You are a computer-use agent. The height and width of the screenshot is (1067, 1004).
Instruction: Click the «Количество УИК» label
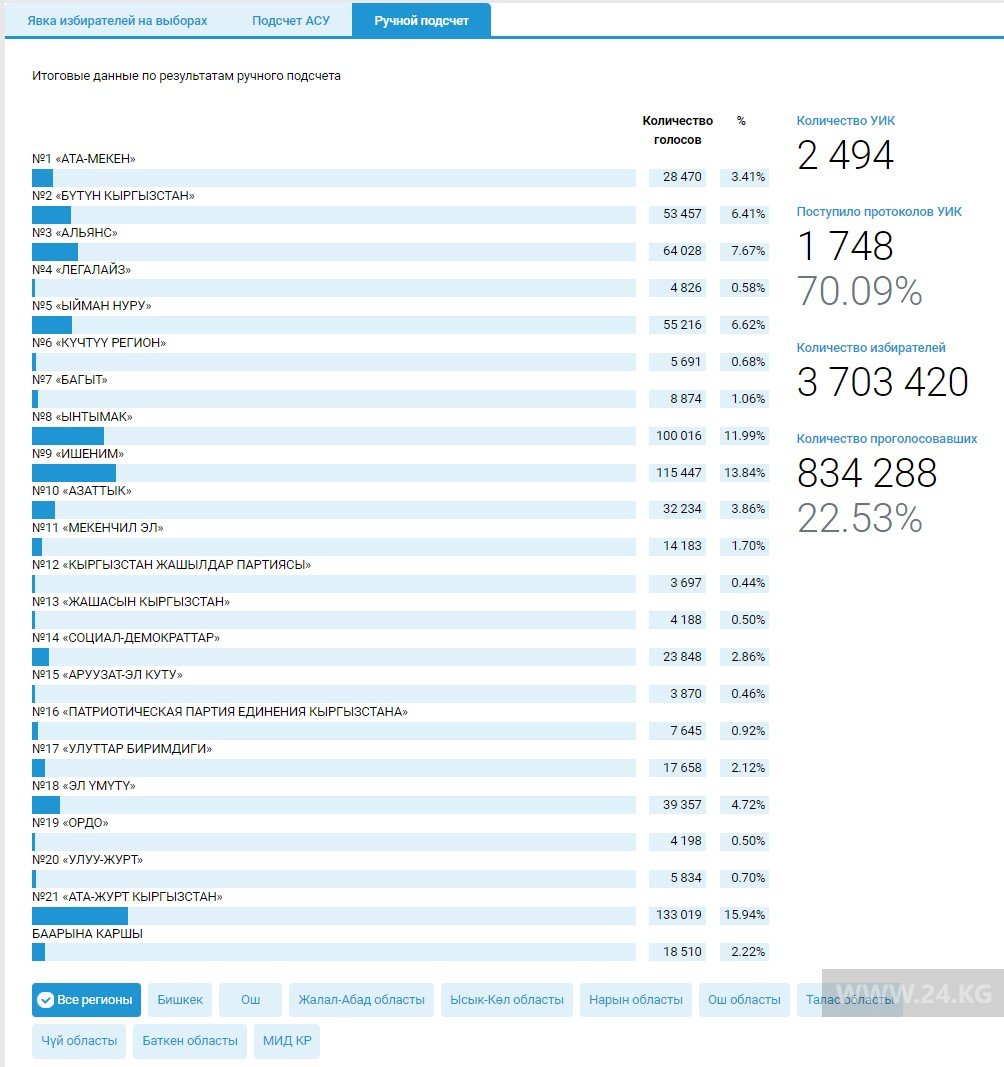coord(846,121)
